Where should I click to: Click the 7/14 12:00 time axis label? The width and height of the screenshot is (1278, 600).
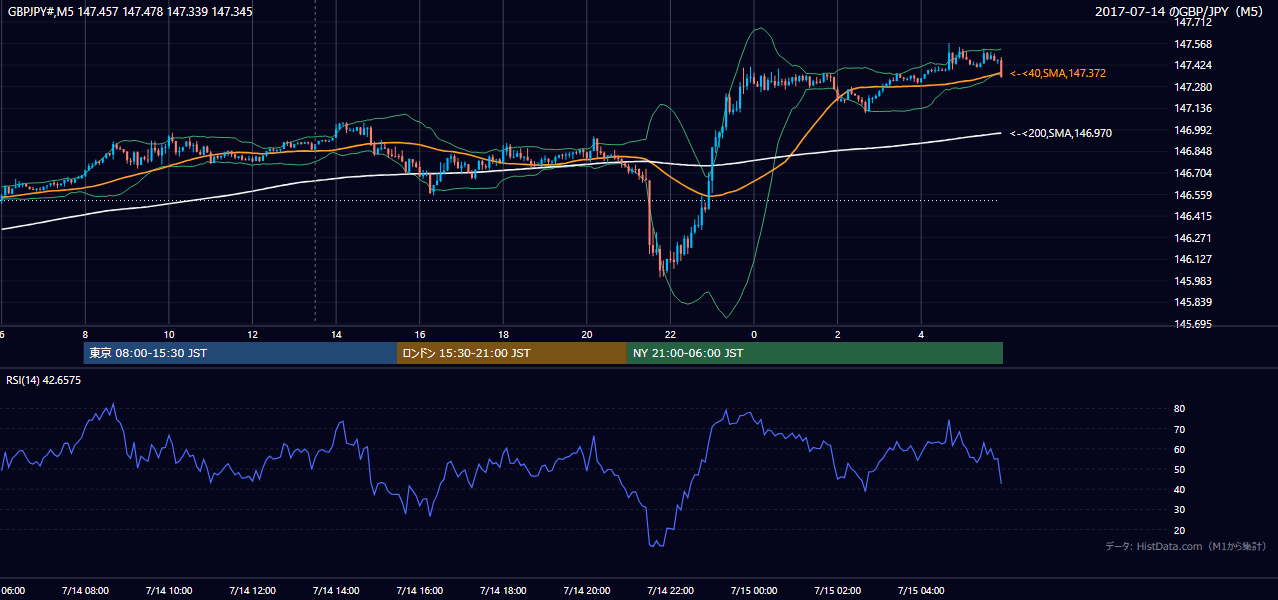(252, 590)
